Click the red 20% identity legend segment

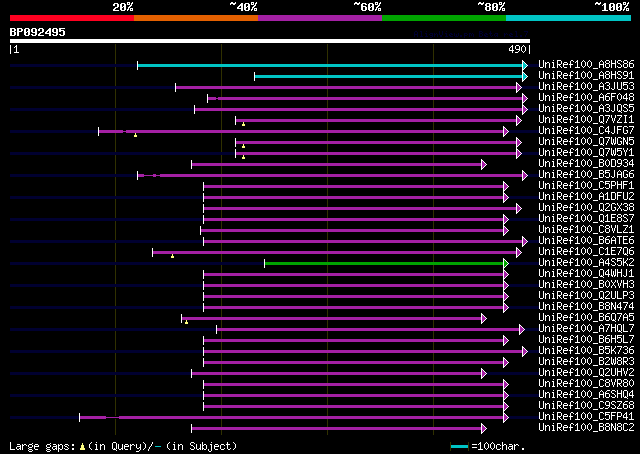pyautogui.click(x=72, y=18)
